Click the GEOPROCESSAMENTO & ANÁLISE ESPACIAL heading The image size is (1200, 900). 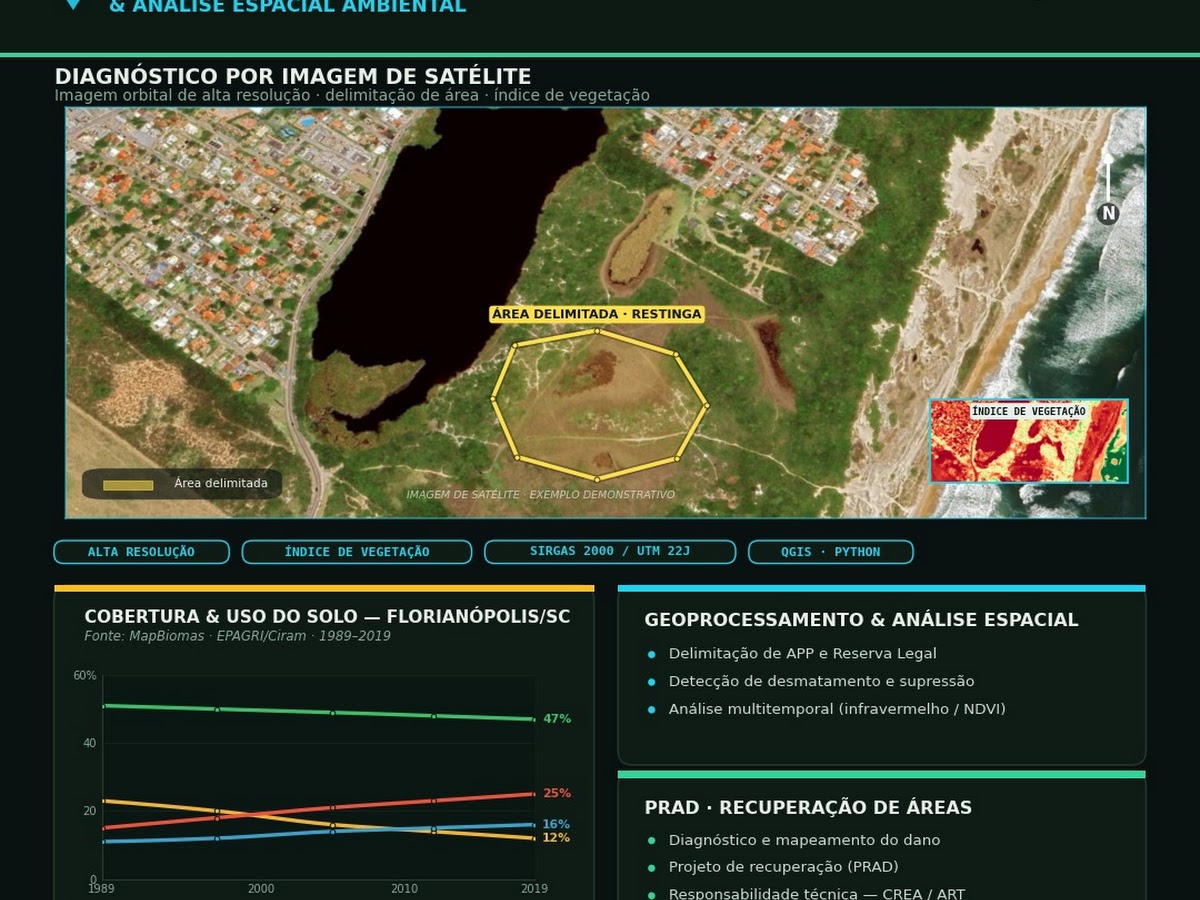pyautogui.click(x=861, y=620)
